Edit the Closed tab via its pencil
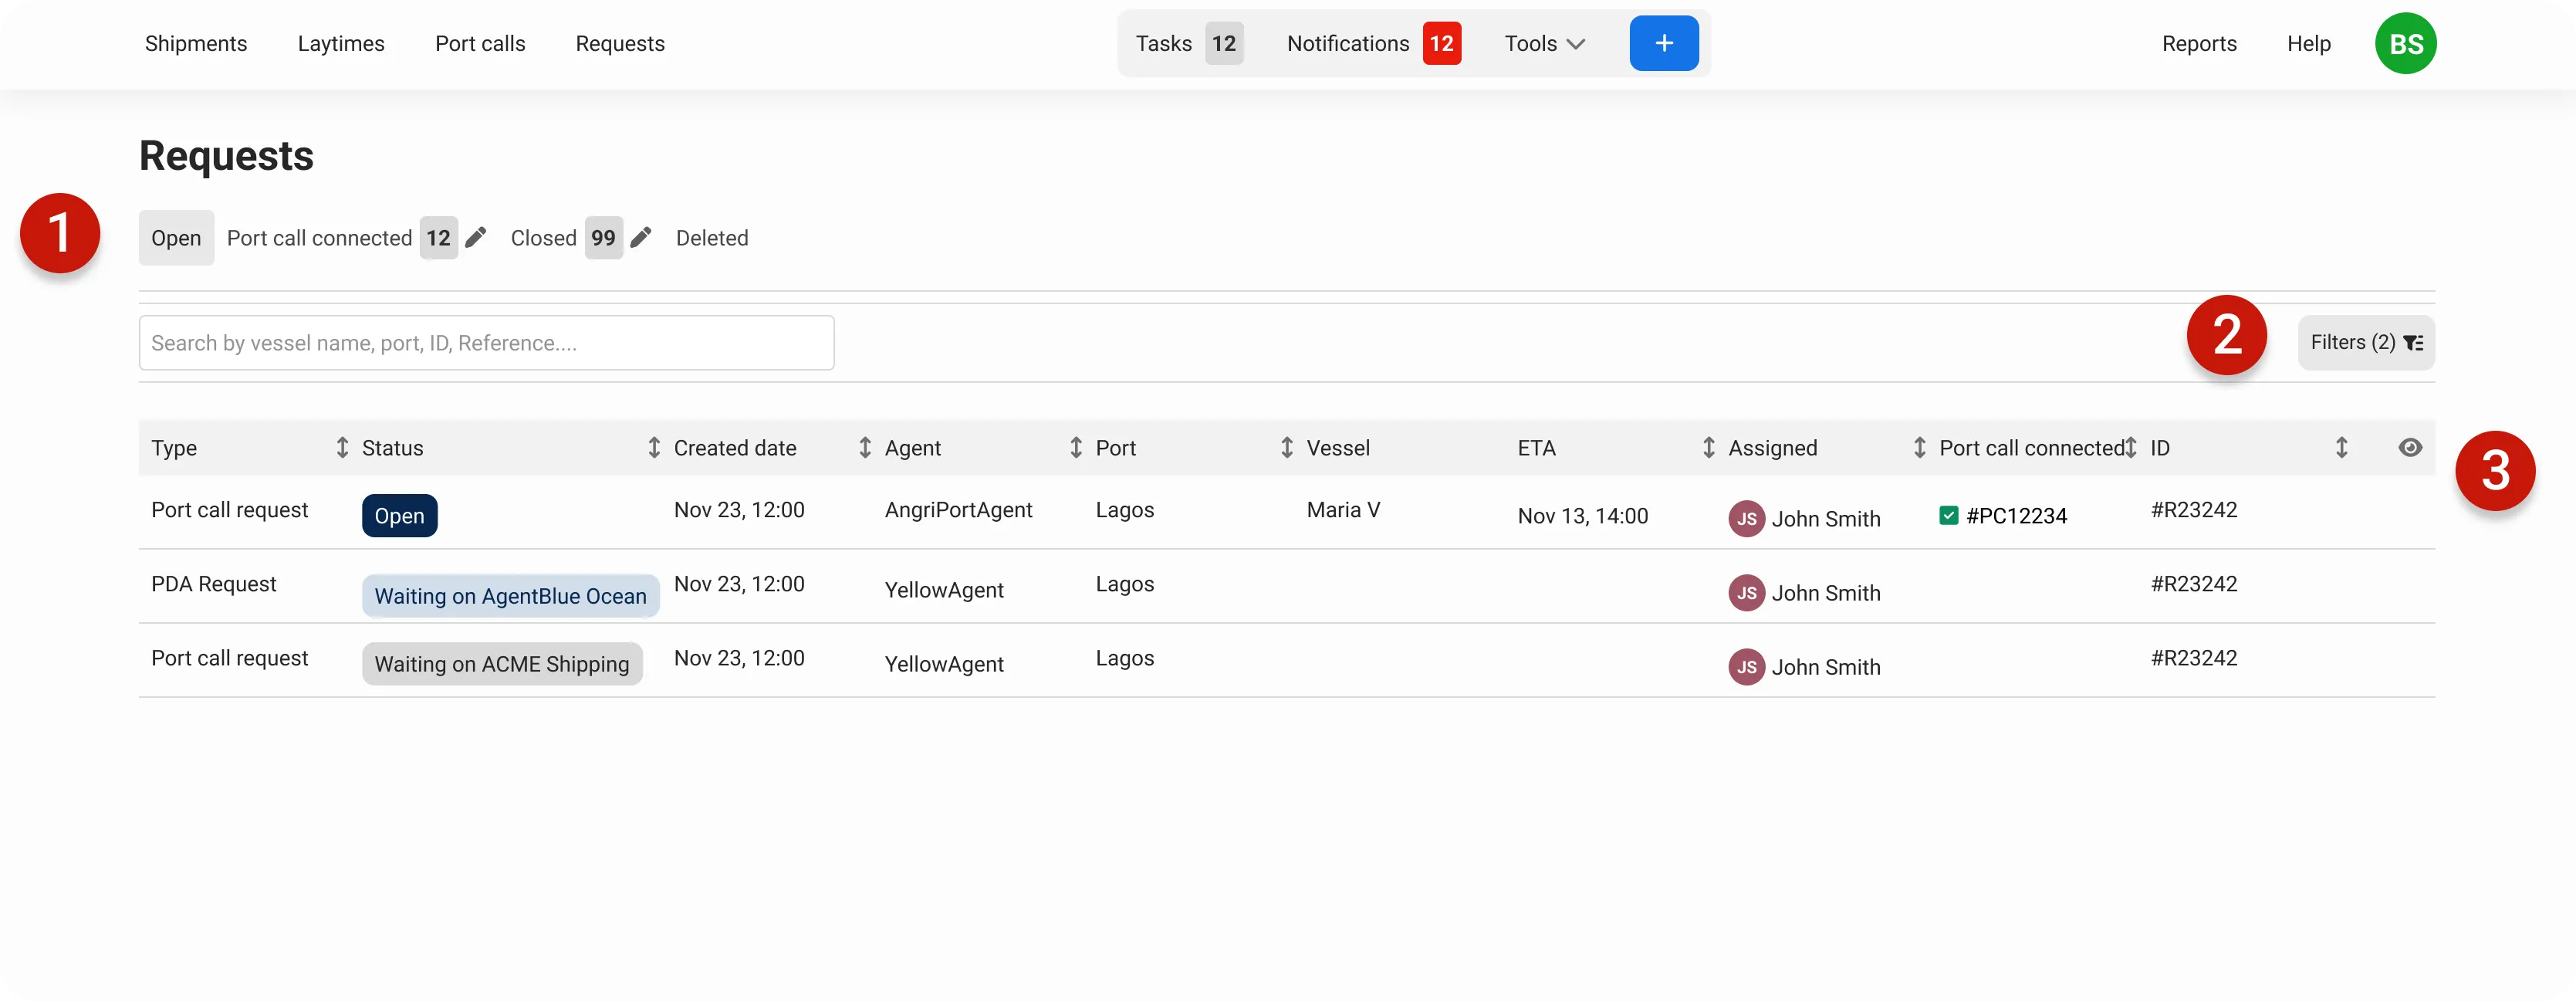 pos(641,237)
